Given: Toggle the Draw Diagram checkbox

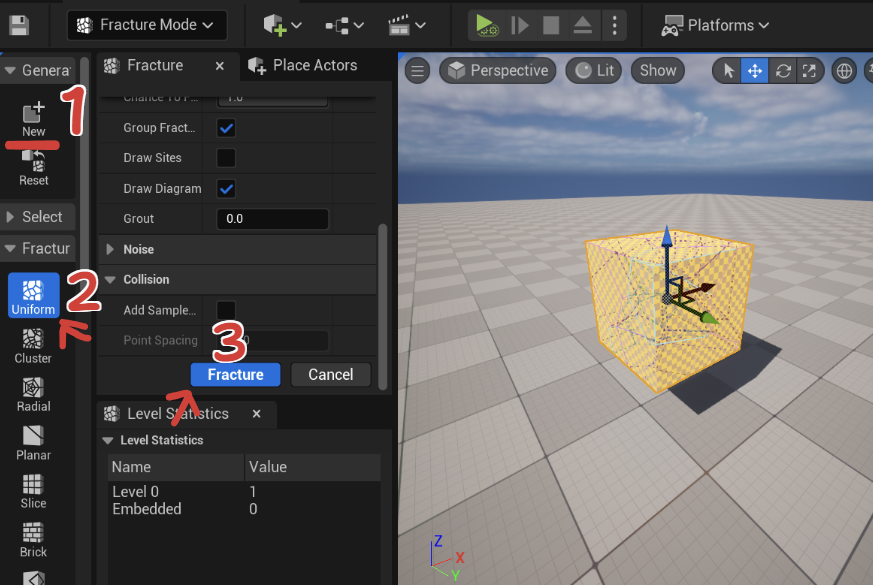Looking at the screenshot, I should (x=226, y=189).
